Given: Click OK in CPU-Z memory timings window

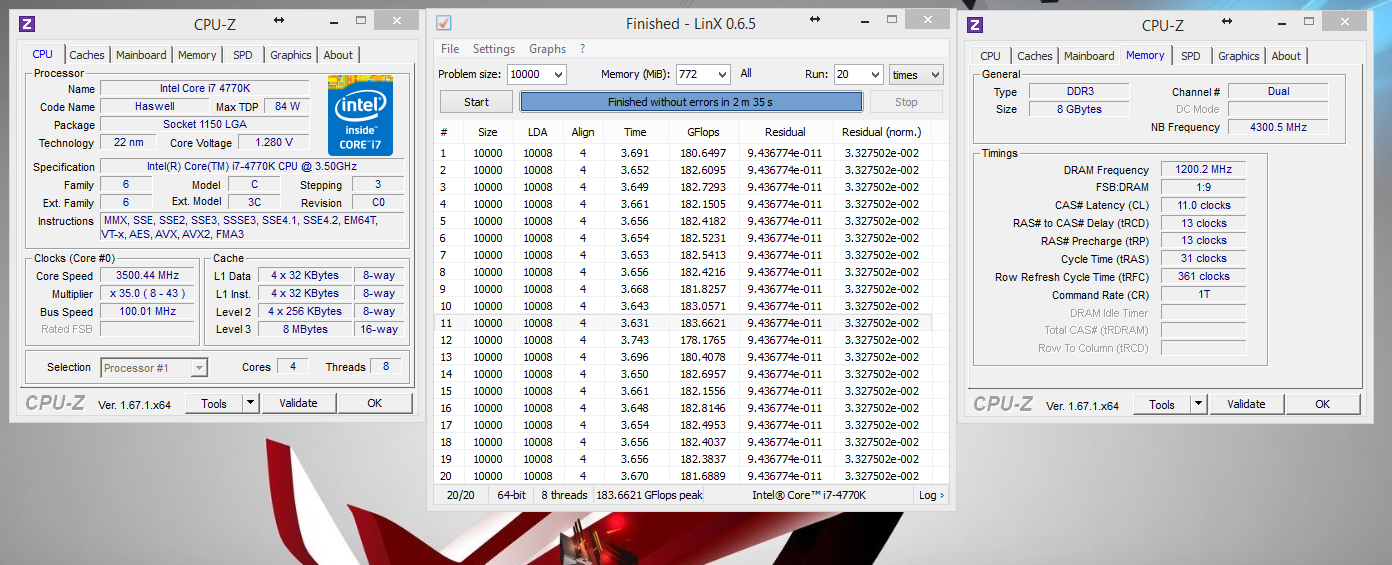Looking at the screenshot, I should pos(1323,404).
